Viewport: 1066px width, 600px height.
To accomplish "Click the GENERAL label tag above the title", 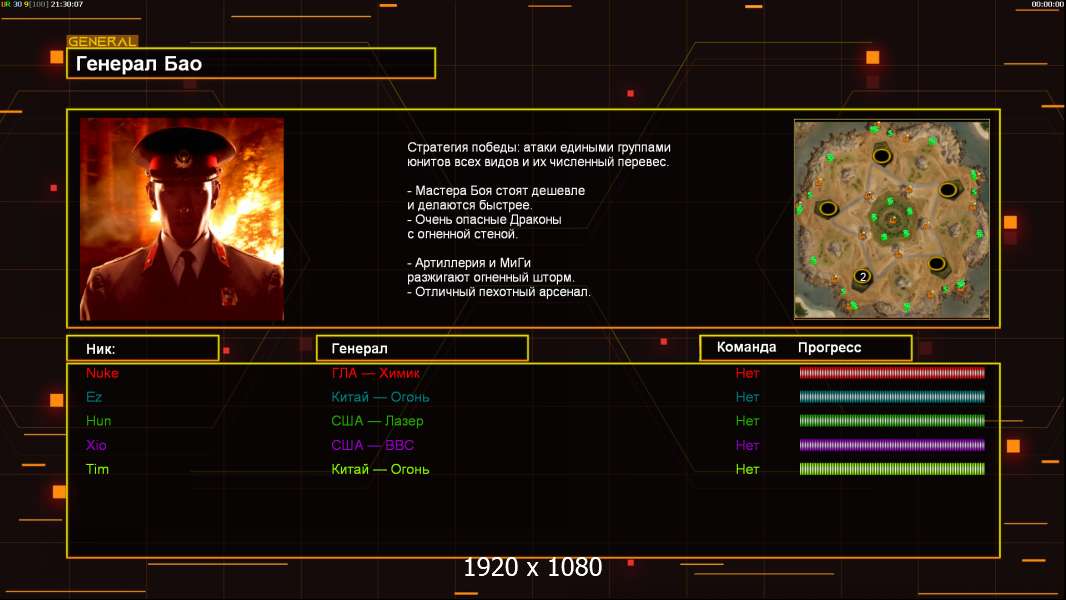I will point(102,41).
